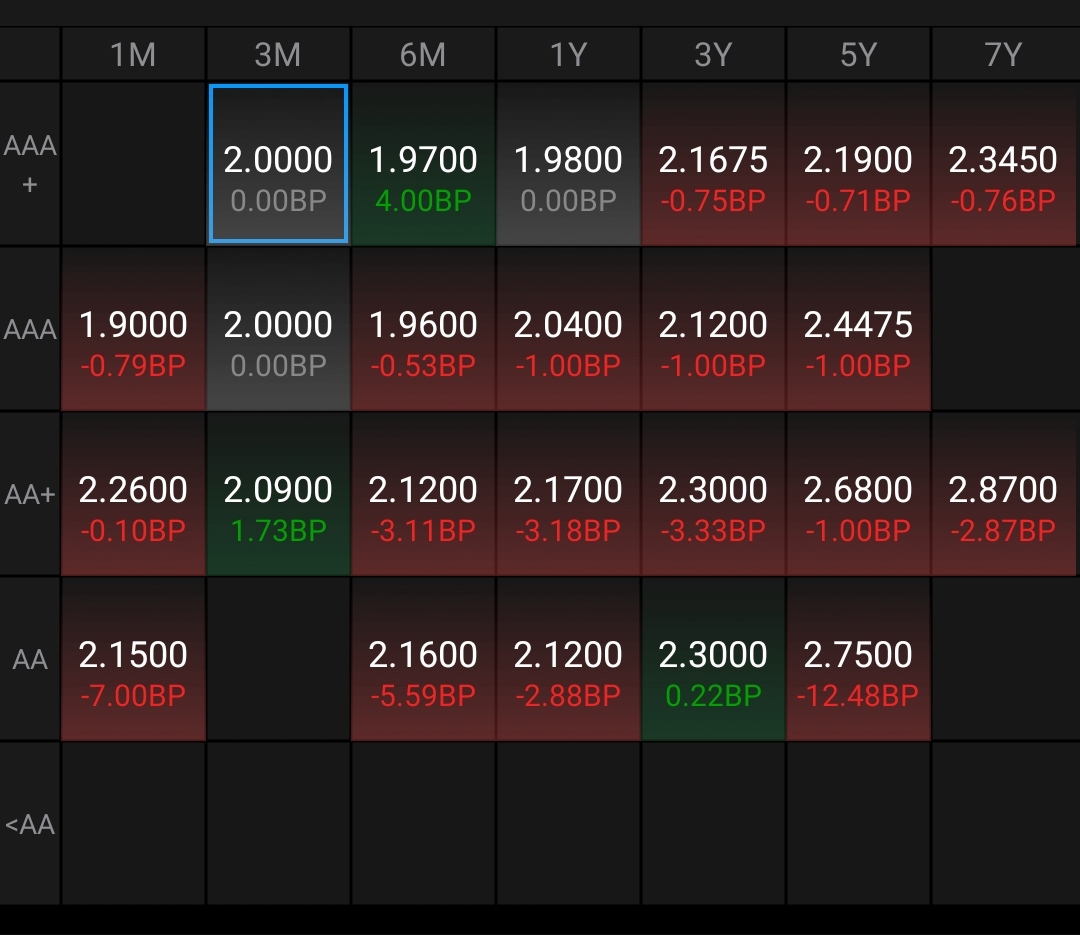The height and width of the screenshot is (935, 1080).
Task: Select the AA+ row label
Action: point(30,494)
